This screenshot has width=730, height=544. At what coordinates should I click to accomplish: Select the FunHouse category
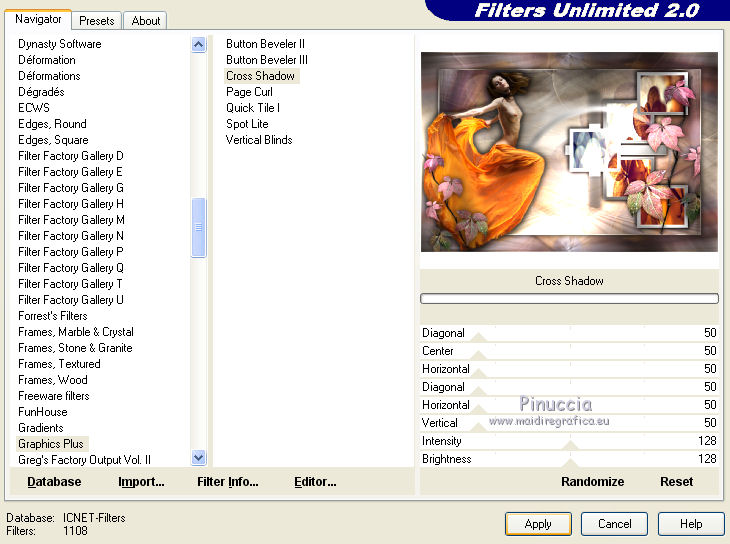pyautogui.click(x=43, y=412)
